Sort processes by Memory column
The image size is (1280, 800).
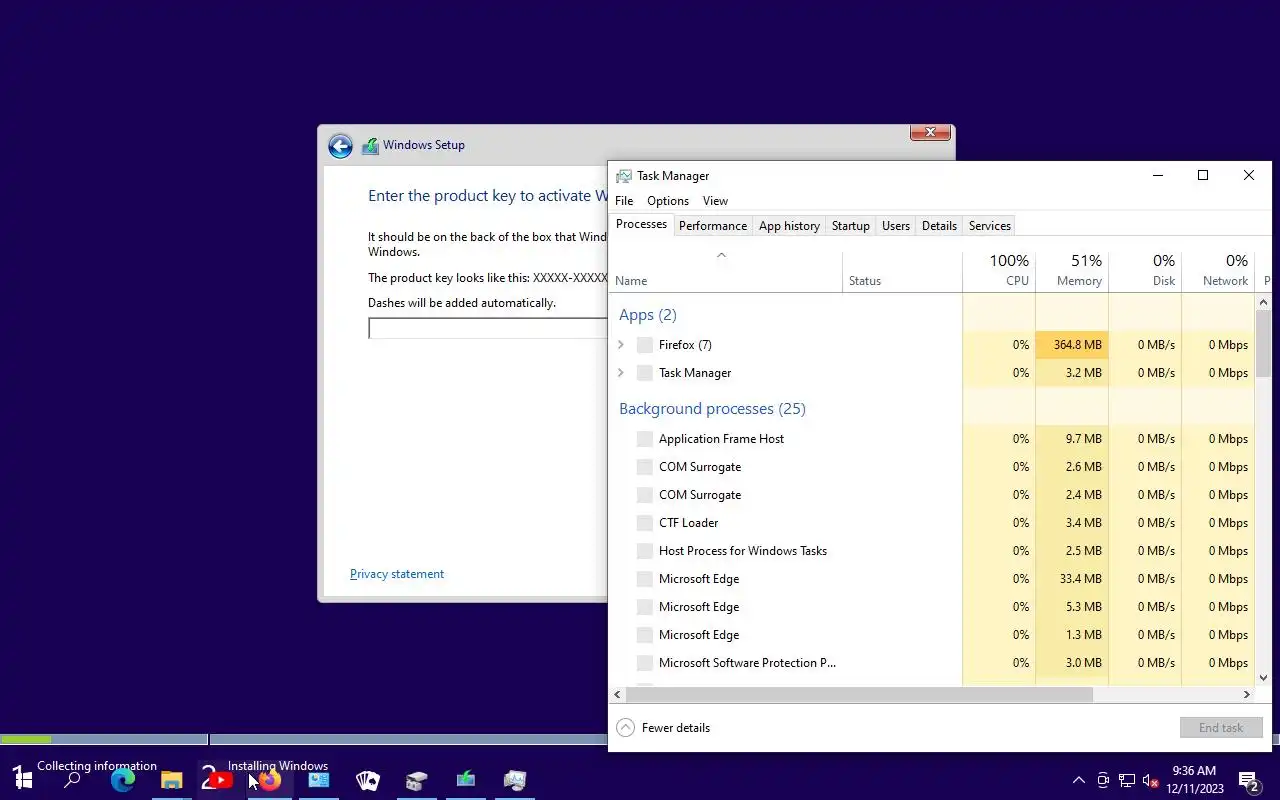[1072, 270]
